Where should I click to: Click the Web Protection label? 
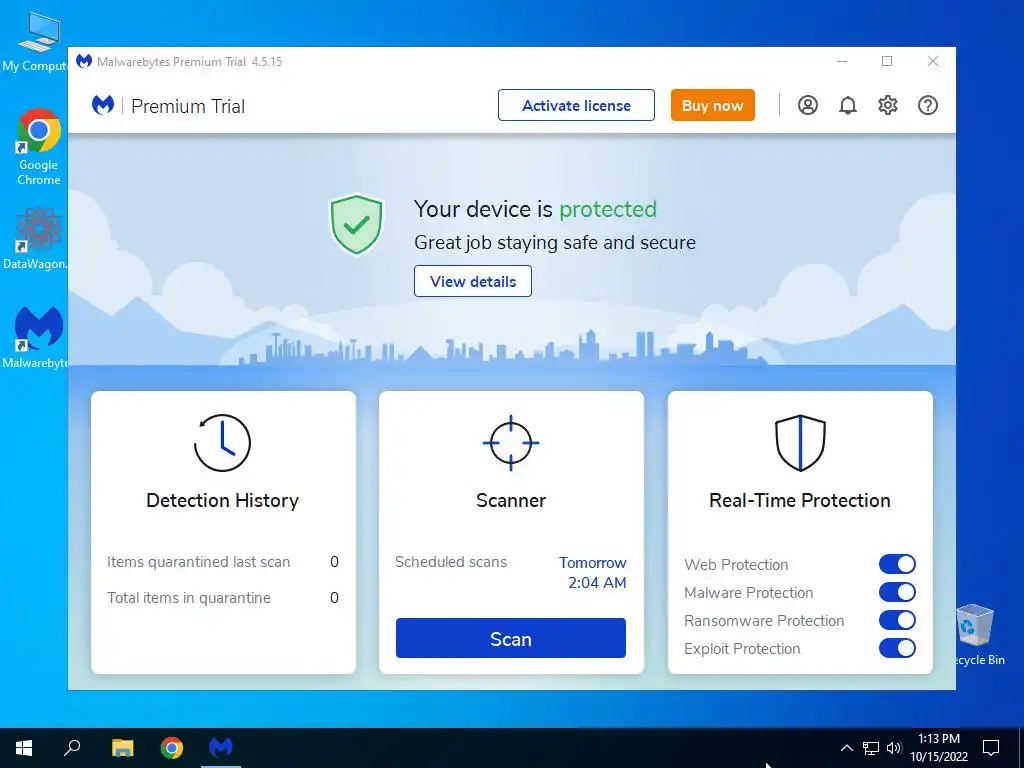tap(736, 564)
